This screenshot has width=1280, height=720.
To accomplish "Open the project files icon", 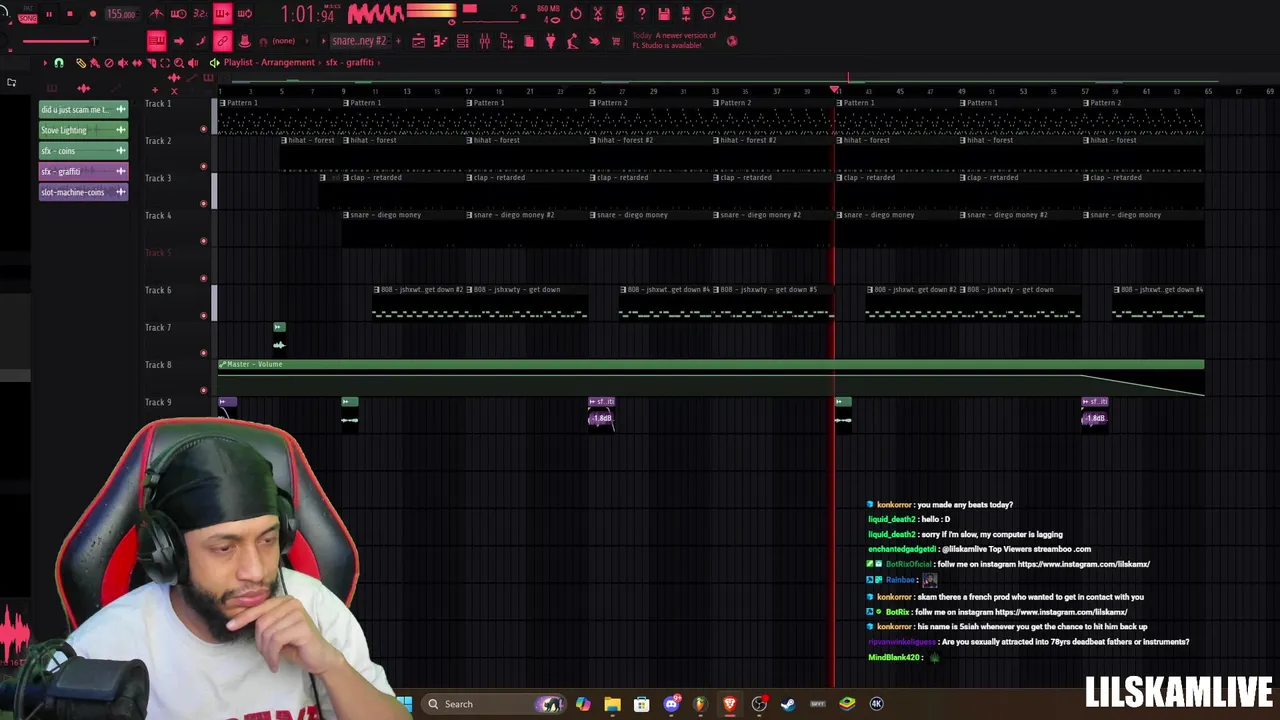I will pyautogui.click(x=529, y=41).
